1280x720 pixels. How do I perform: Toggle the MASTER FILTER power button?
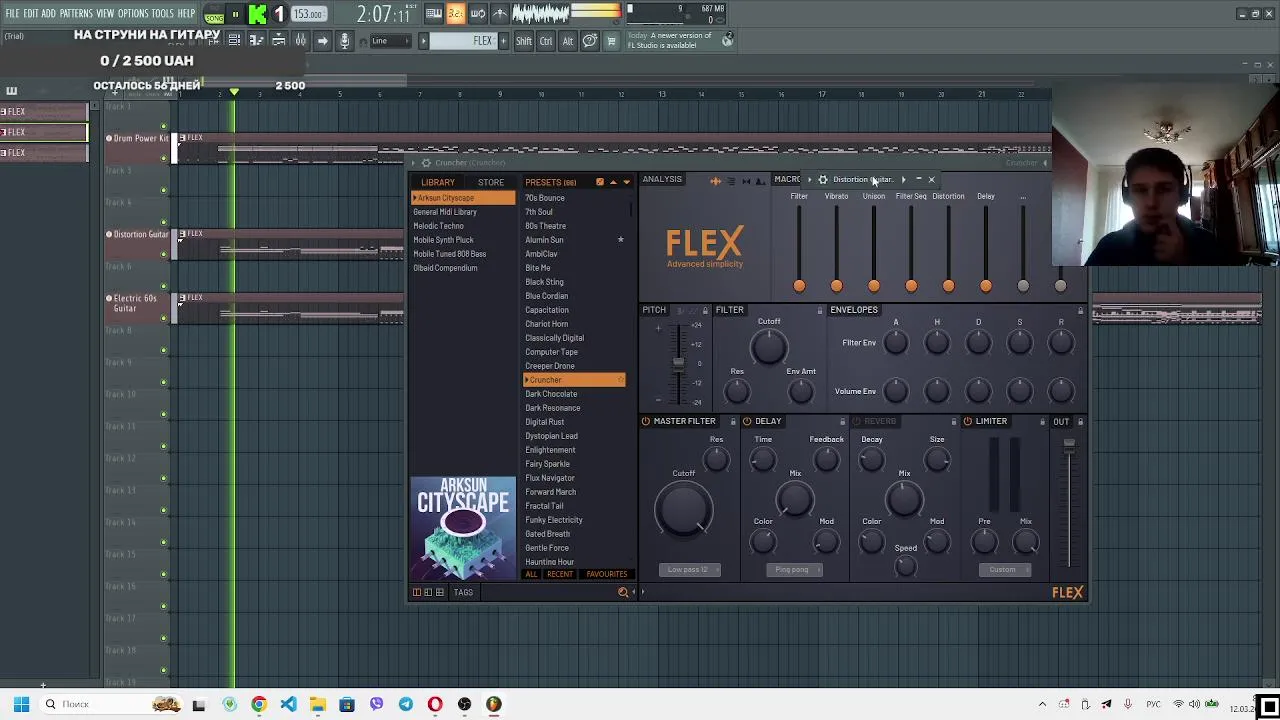point(646,421)
